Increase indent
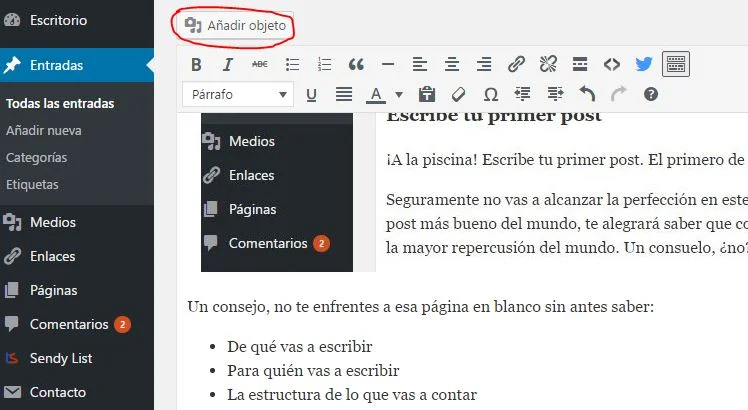 point(555,95)
